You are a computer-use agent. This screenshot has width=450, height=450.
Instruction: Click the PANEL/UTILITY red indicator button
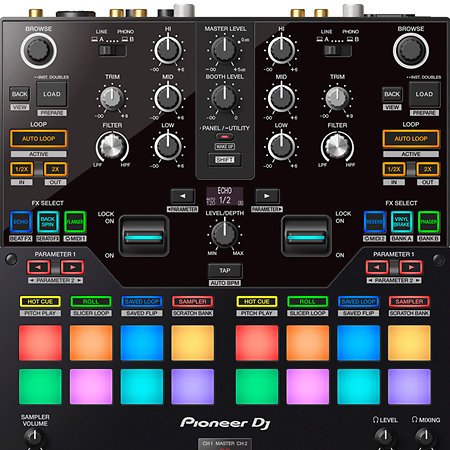click(x=225, y=137)
